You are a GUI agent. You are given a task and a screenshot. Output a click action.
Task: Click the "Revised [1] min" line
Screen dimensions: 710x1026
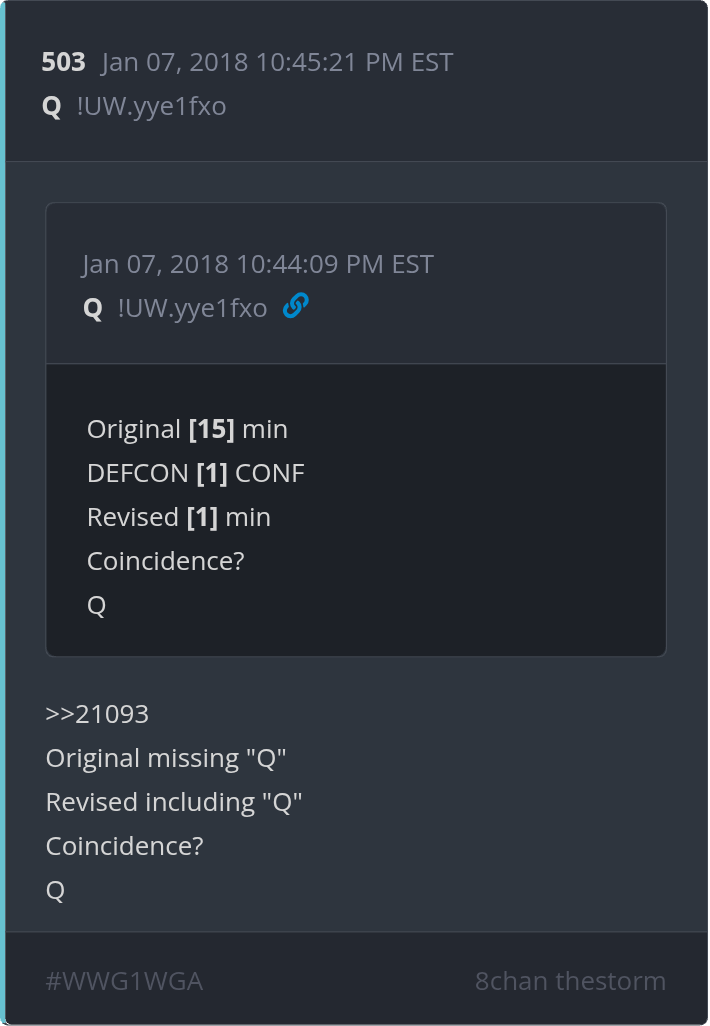click(178, 517)
